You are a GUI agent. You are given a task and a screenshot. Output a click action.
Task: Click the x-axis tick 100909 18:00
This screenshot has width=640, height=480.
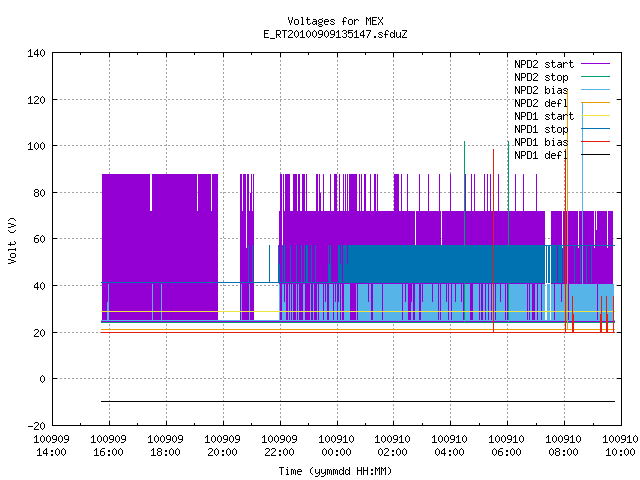pos(165,446)
